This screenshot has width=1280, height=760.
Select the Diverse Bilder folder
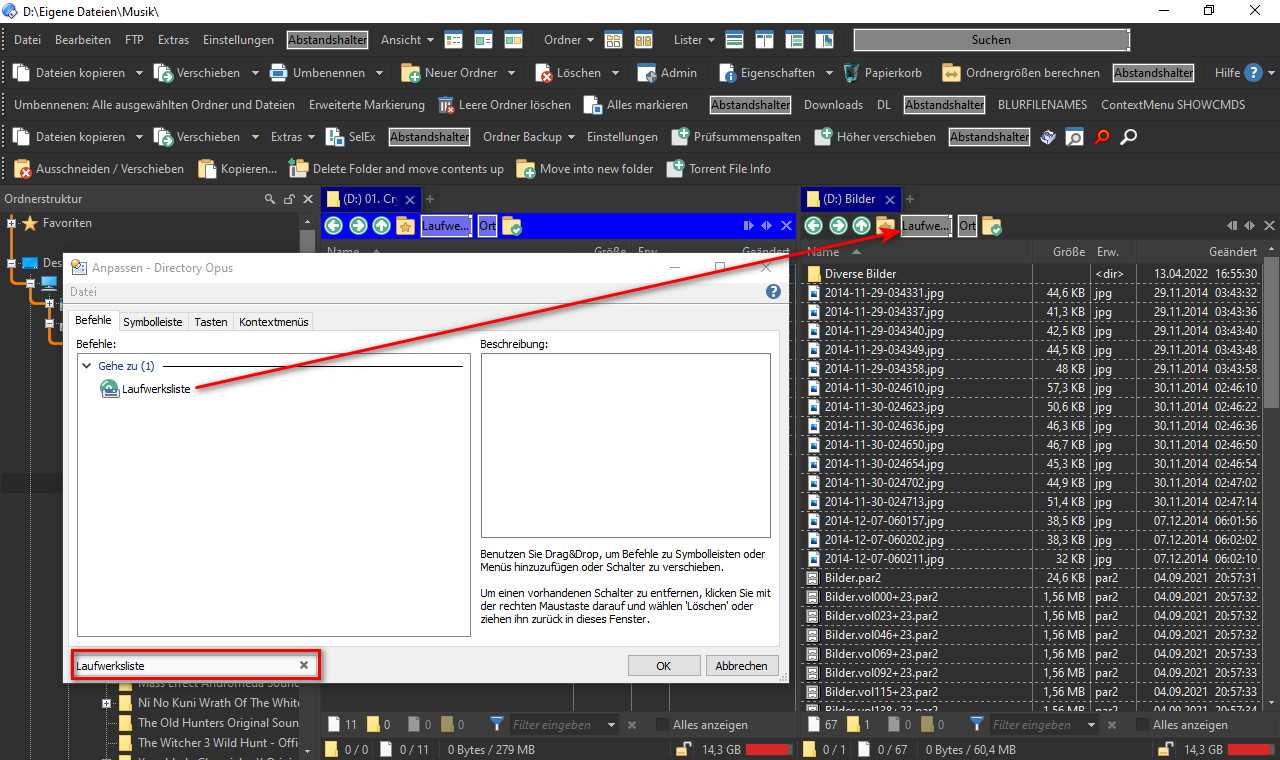(860, 274)
